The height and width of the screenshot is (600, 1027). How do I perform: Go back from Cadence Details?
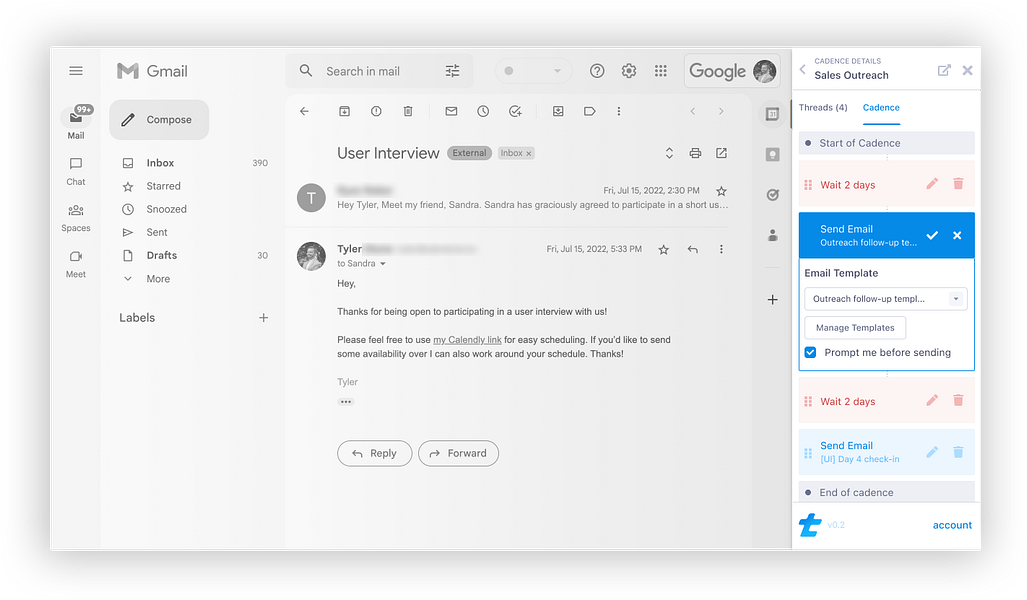[802, 69]
